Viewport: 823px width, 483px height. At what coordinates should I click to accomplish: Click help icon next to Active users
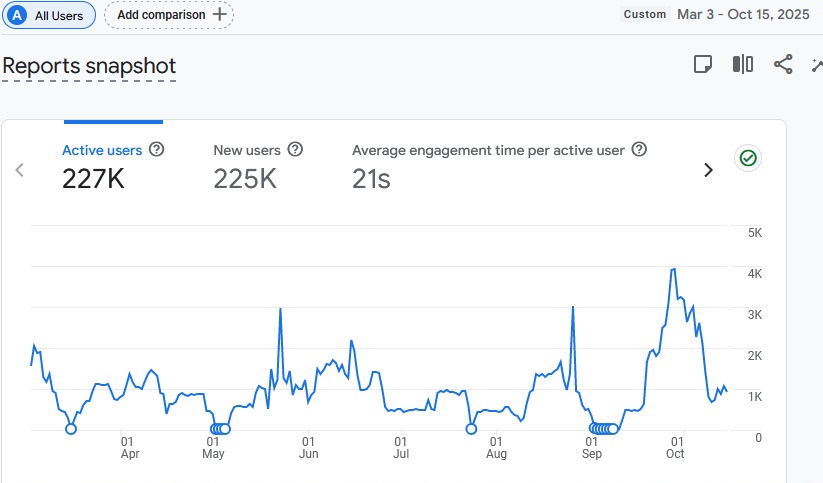pyautogui.click(x=156, y=150)
